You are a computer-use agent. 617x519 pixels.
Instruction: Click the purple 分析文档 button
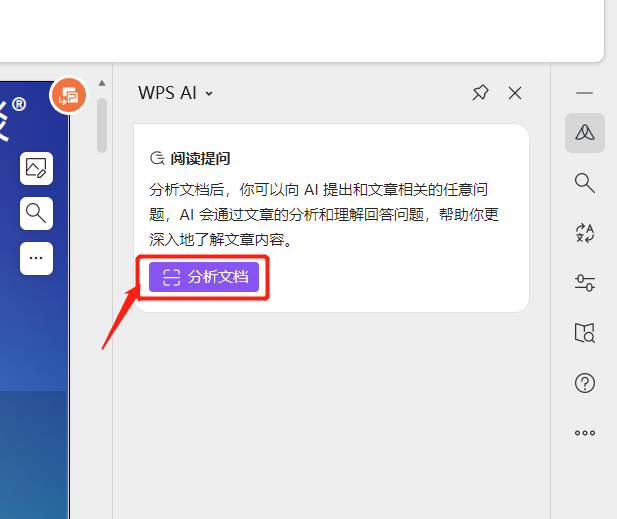point(204,277)
